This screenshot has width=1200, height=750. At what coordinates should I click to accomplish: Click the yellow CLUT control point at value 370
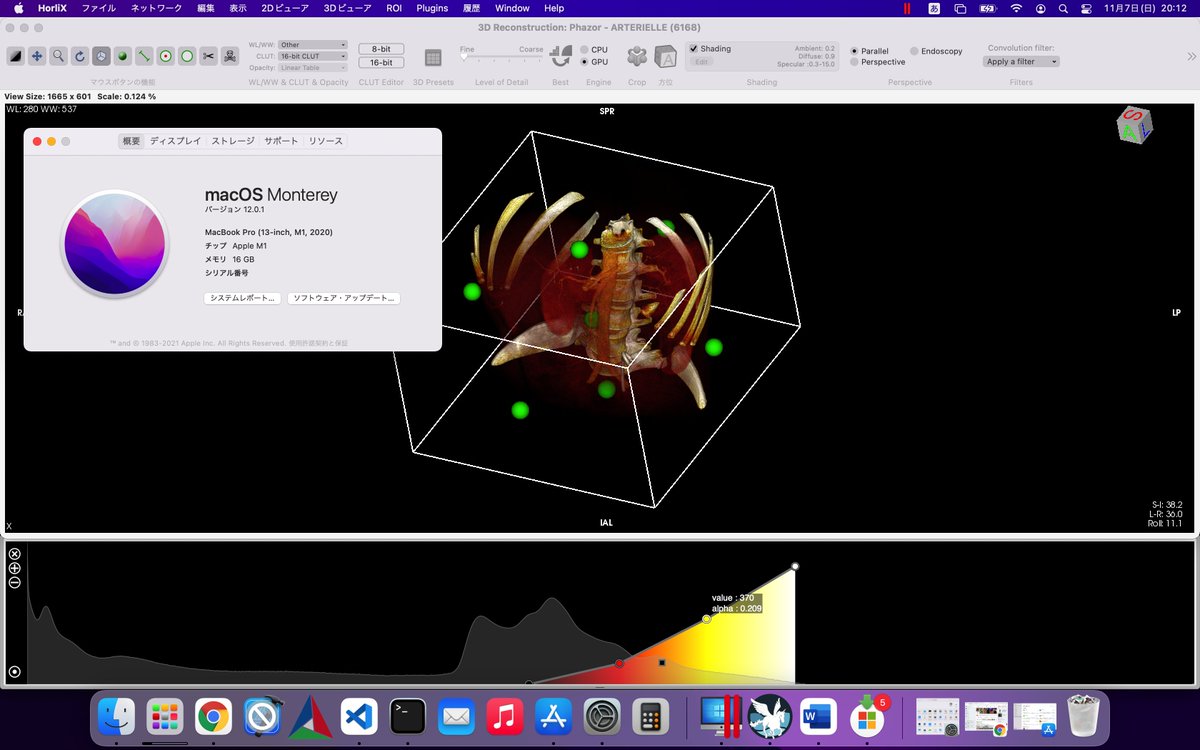coord(706,619)
